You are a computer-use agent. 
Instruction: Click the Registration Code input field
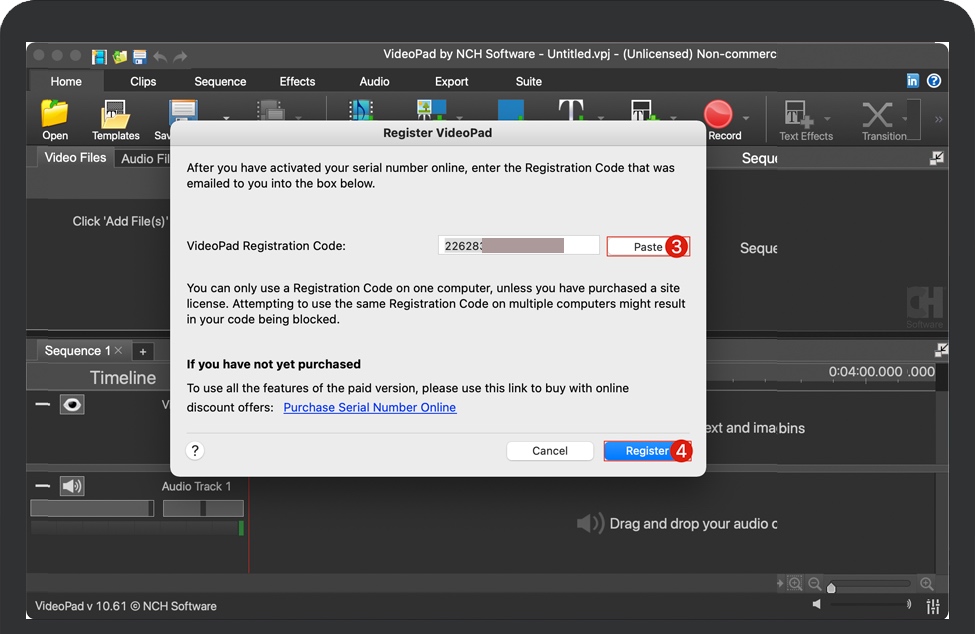tap(518, 246)
